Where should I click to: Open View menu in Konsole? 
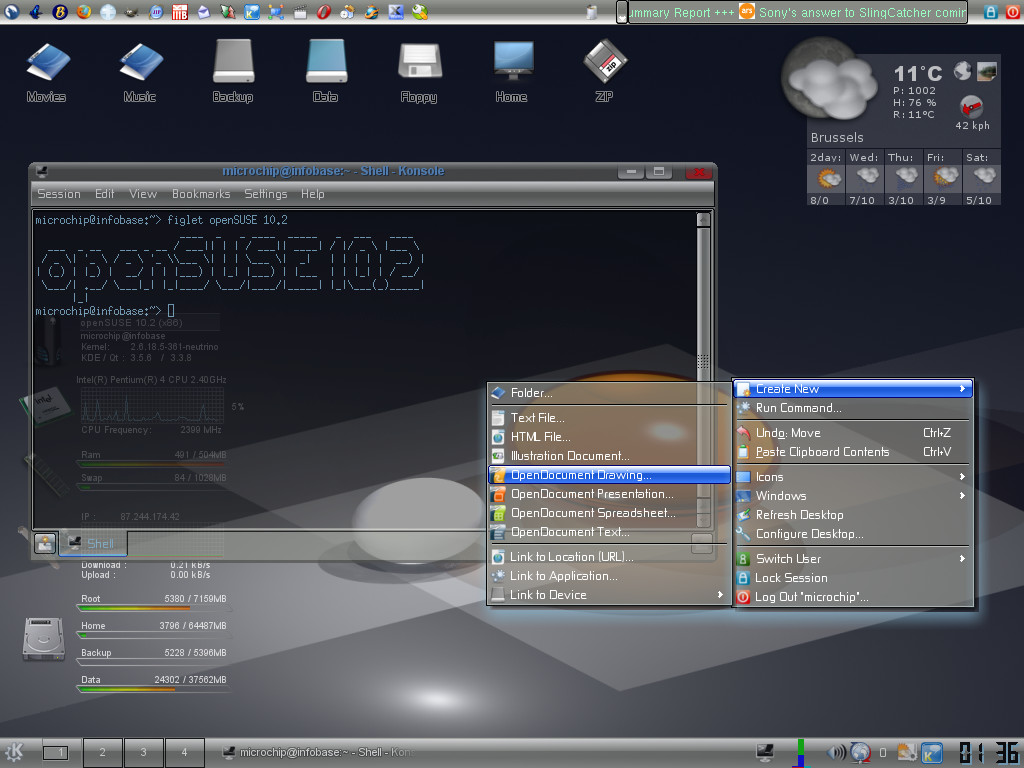click(143, 194)
